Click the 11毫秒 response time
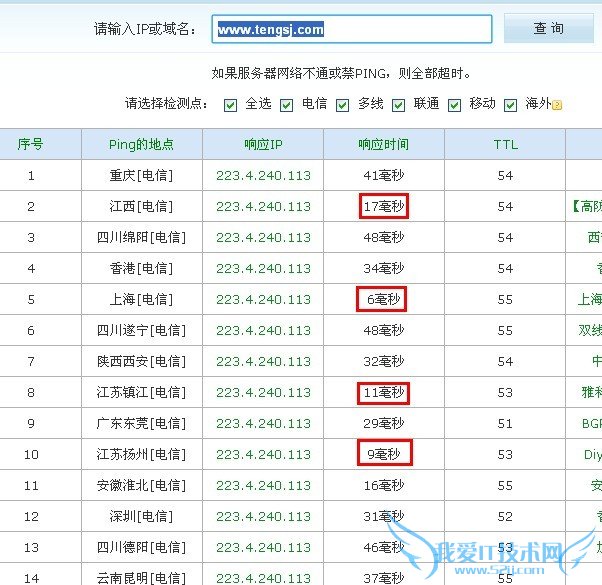Image resolution: width=602 pixels, height=585 pixels. (x=384, y=392)
